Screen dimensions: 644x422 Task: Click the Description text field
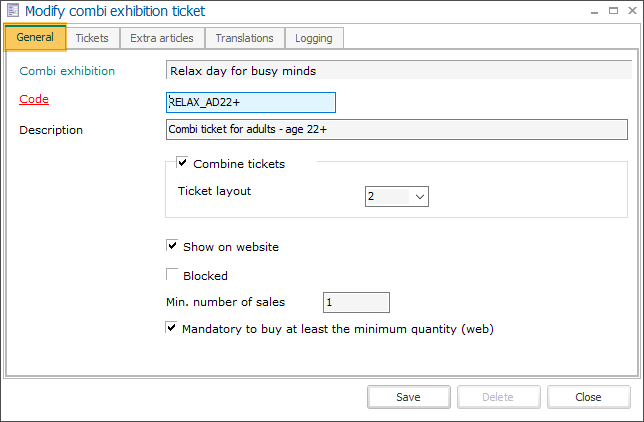(x=398, y=129)
